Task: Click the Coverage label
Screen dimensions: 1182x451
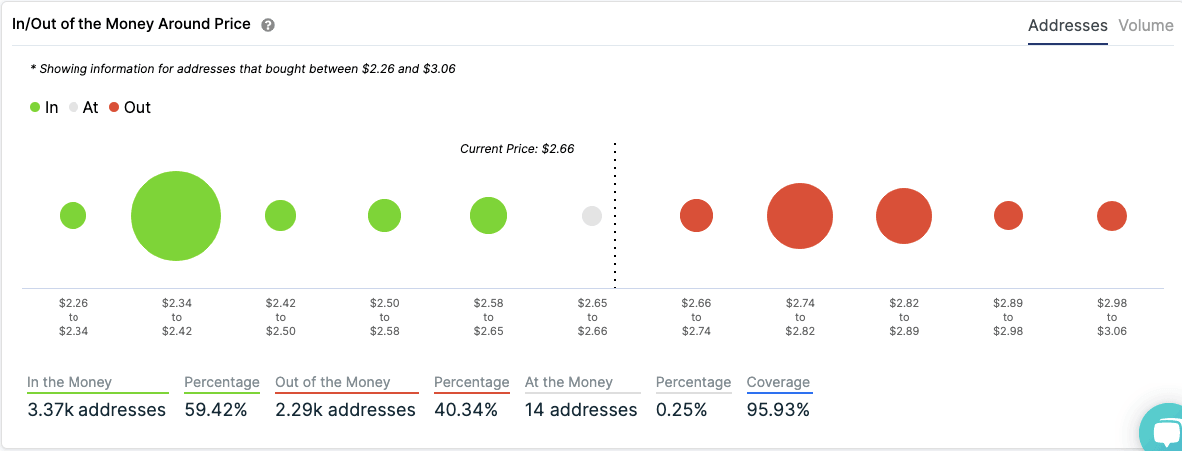Action: pos(778,382)
